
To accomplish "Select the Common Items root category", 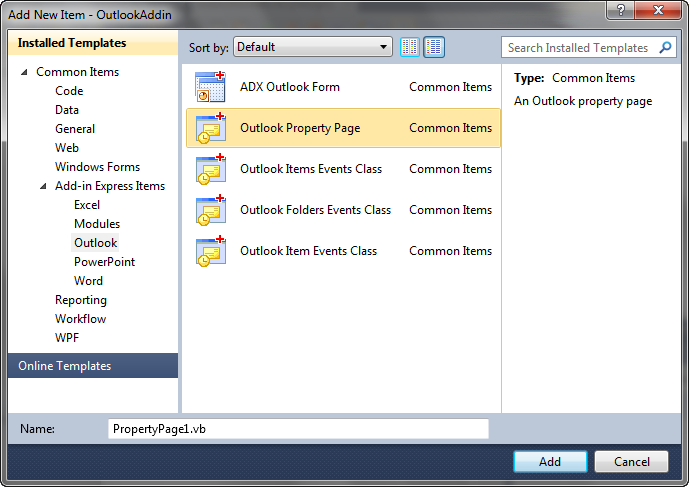I will tap(77, 72).
